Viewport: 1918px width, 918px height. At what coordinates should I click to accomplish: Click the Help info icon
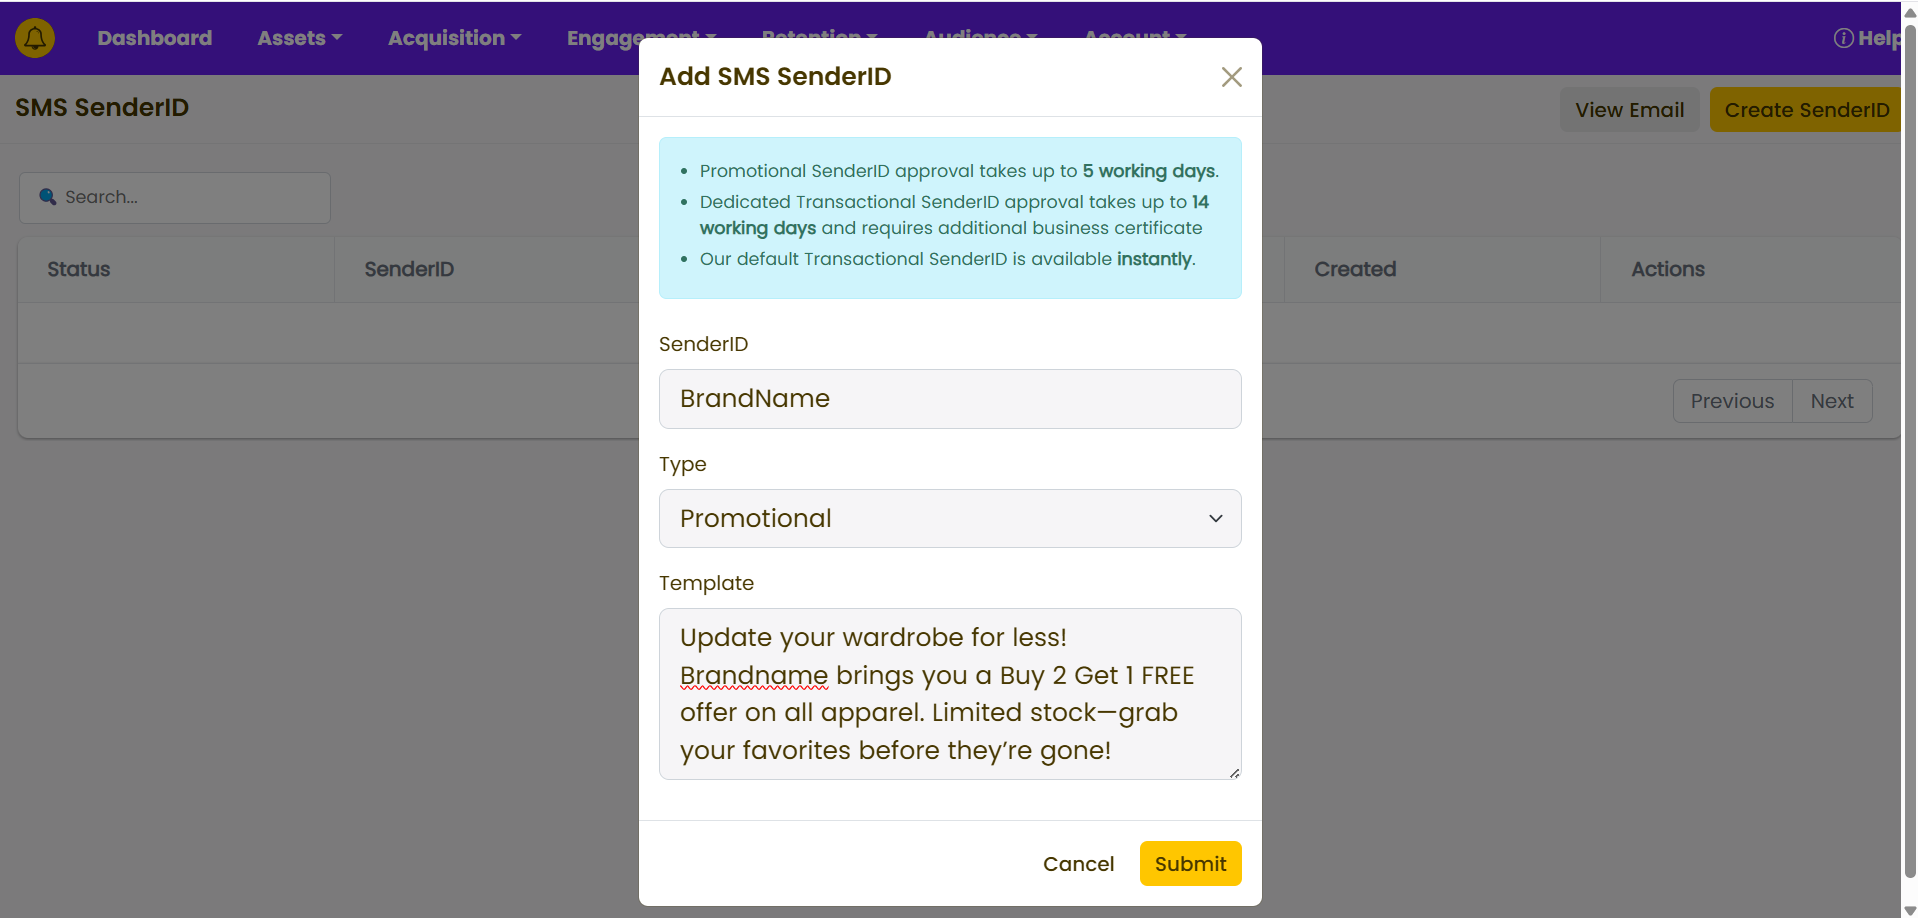click(1843, 38)
